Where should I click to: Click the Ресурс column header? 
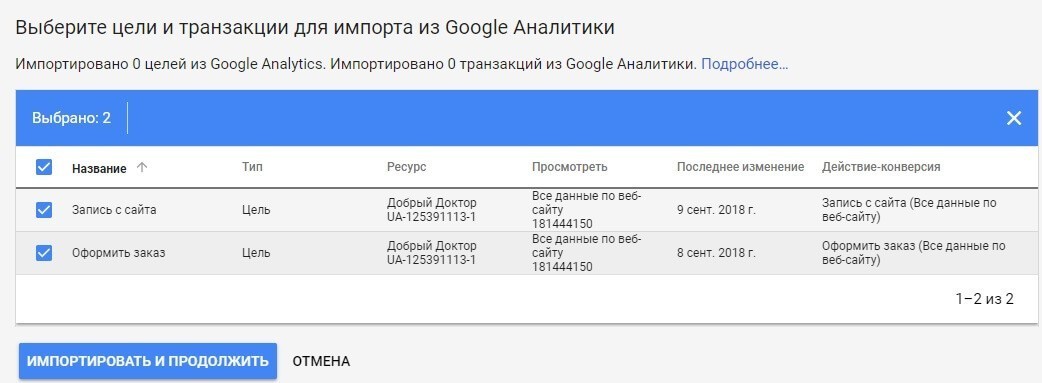coord(407,167)
